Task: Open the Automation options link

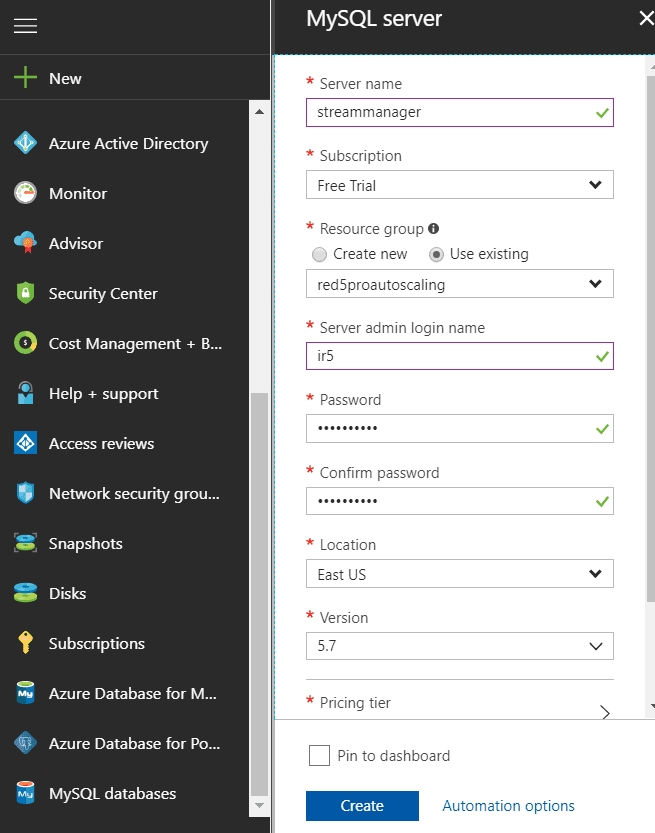Action: click(508, 806)
